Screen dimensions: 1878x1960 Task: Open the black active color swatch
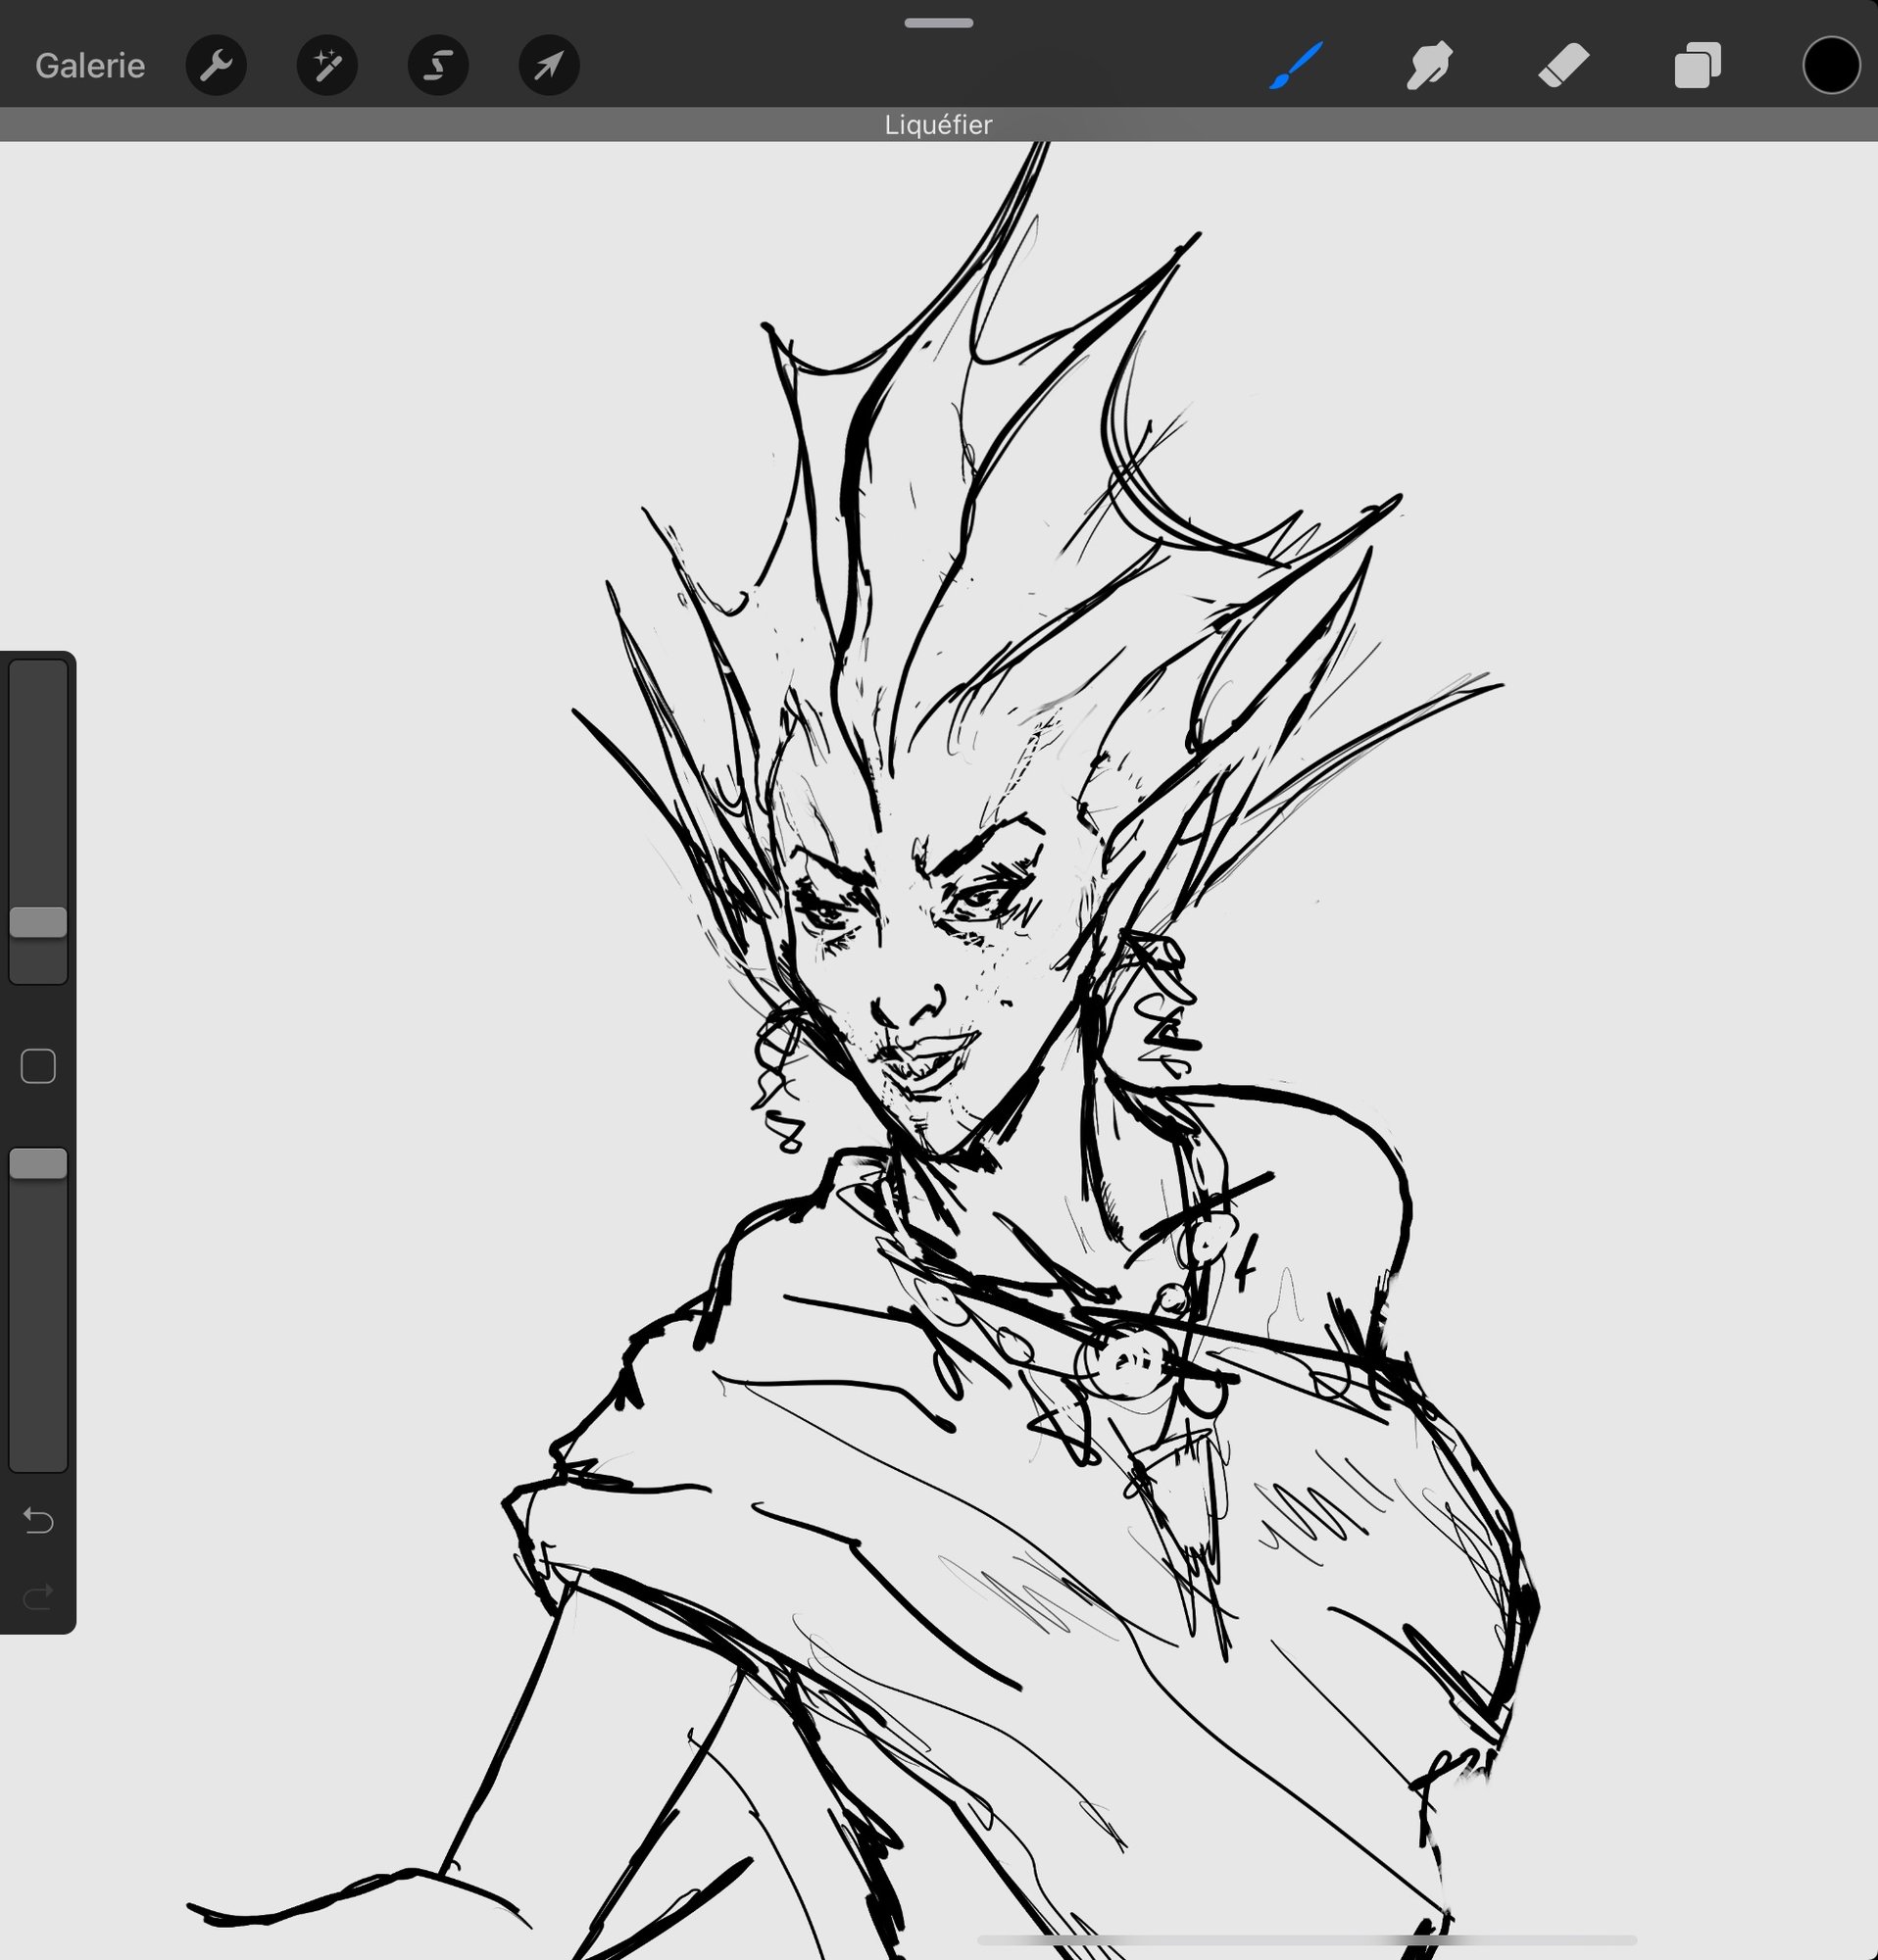(x=1830, y=66)
